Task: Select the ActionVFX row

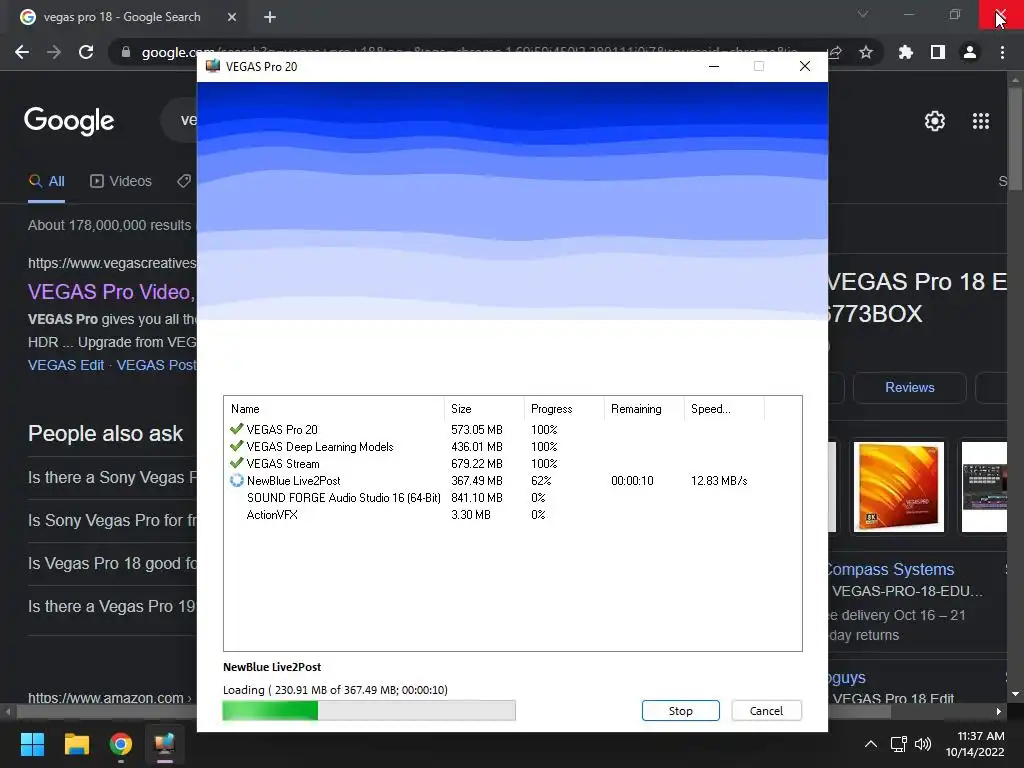Action: tap(512, 515)
